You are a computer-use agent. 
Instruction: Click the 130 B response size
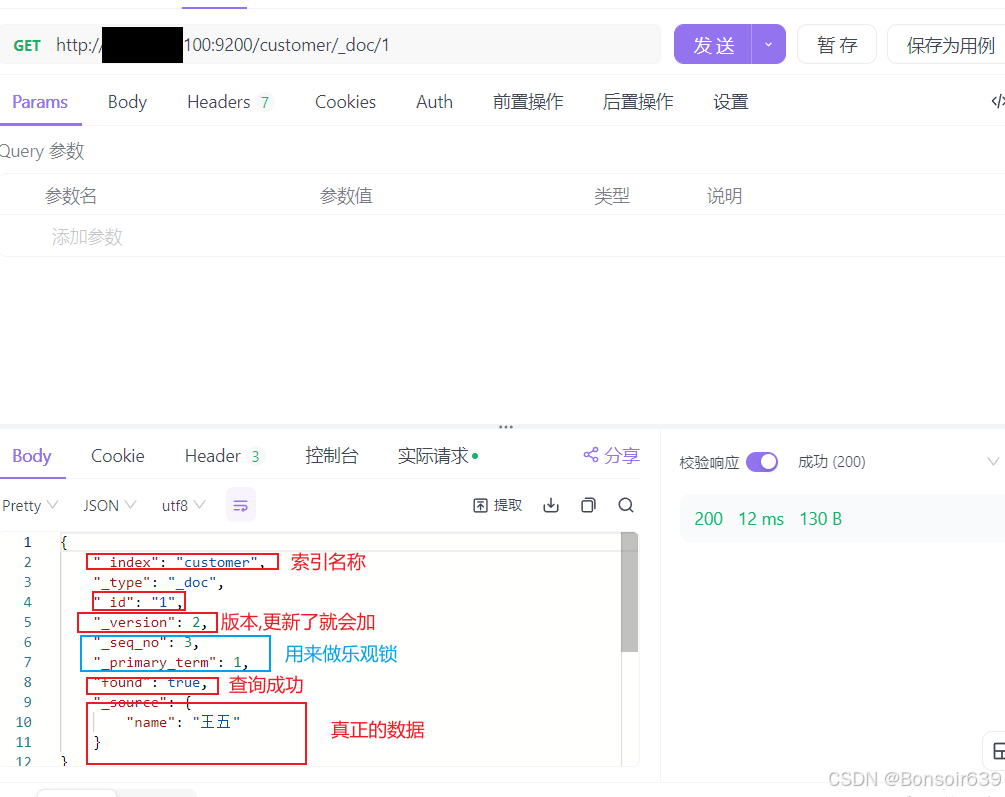820,519
